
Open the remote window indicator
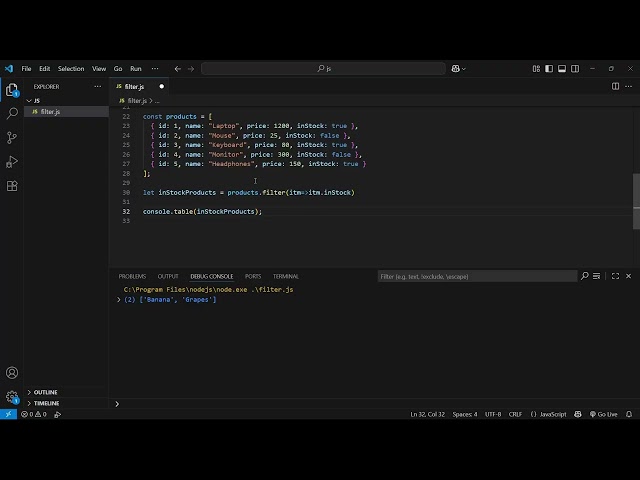pyautogui.click(x=8, y=414)
